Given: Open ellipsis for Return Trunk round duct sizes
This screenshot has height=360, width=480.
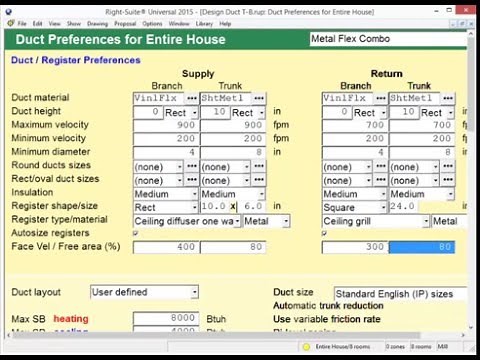Looking at the screenshot, I should 448,166.
